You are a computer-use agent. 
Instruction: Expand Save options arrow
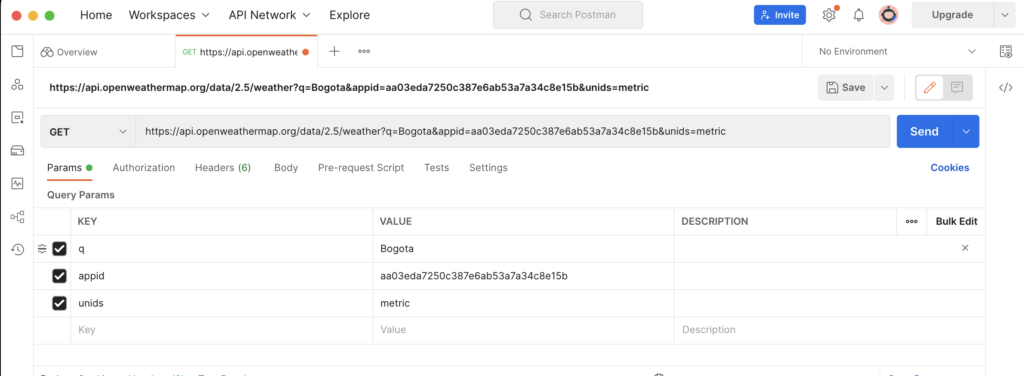884,87
